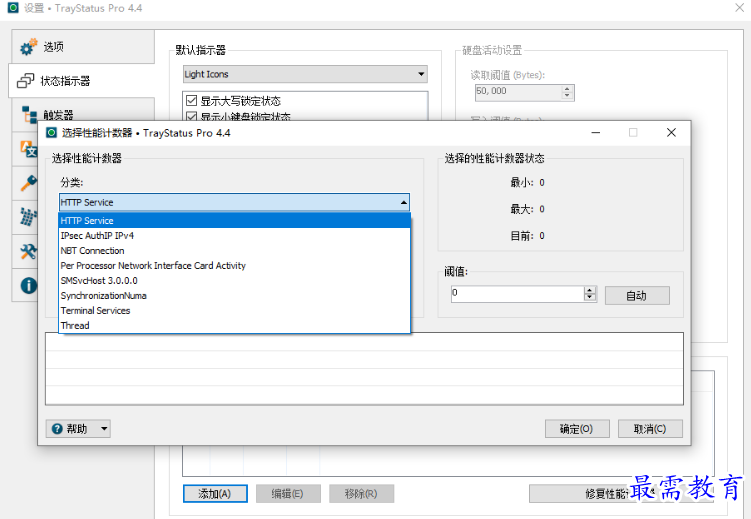This screenshot has width=751, height=519.
Task: Click the trigger tree icon beside 触发器
Action: click(29, 114)
